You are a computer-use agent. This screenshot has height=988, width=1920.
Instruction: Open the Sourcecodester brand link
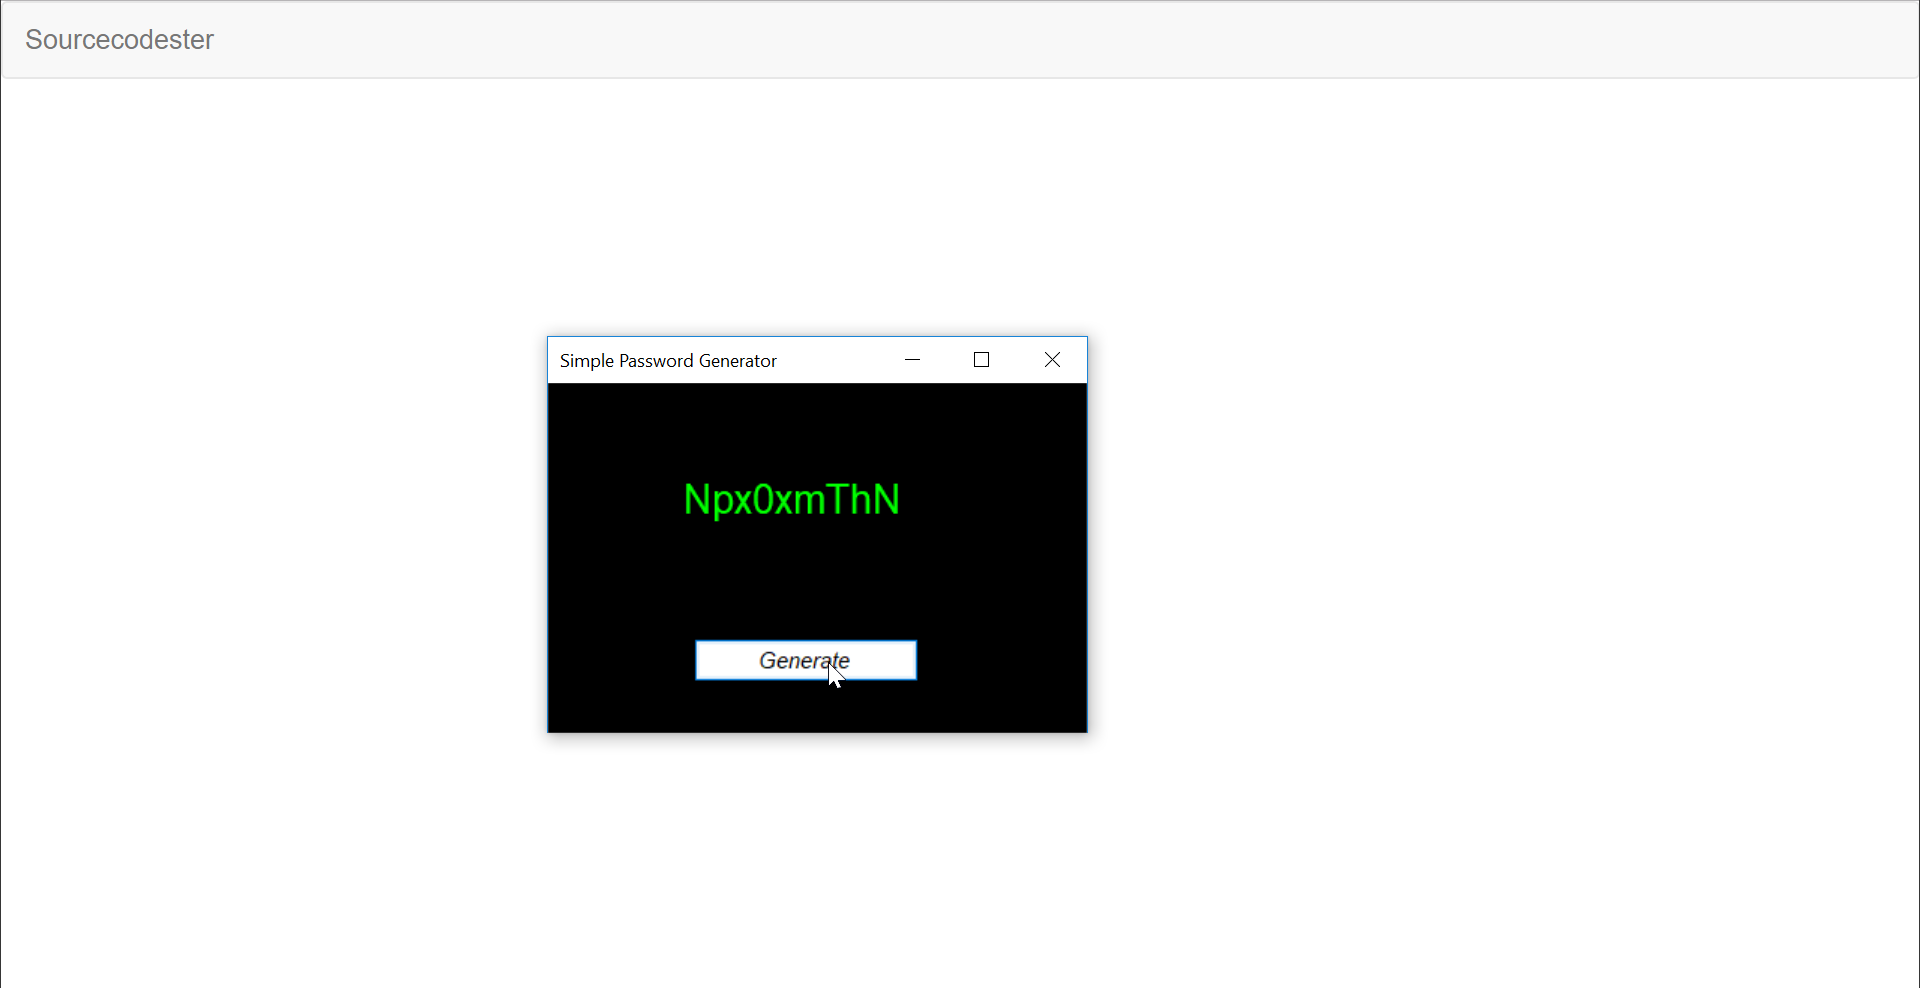[x=119, y=40]
